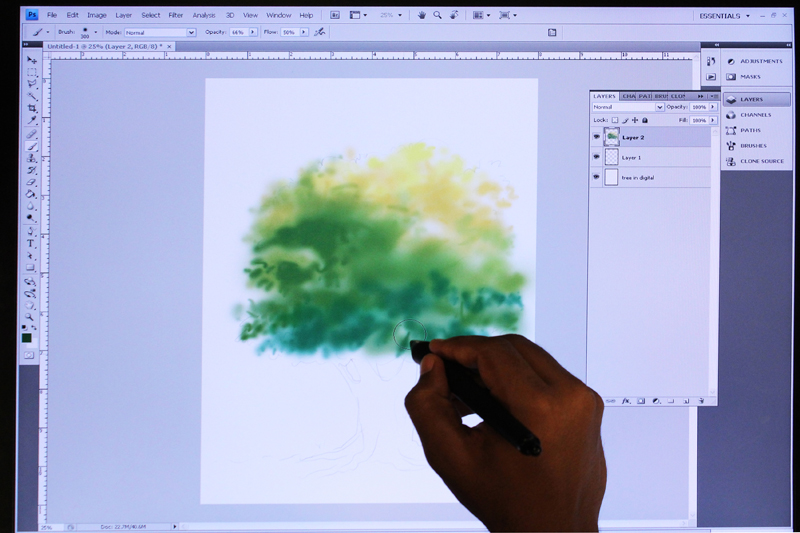Viewport: 800px width, 533px height.
Task: Open brush preset picker arrow
Action: 95,32
